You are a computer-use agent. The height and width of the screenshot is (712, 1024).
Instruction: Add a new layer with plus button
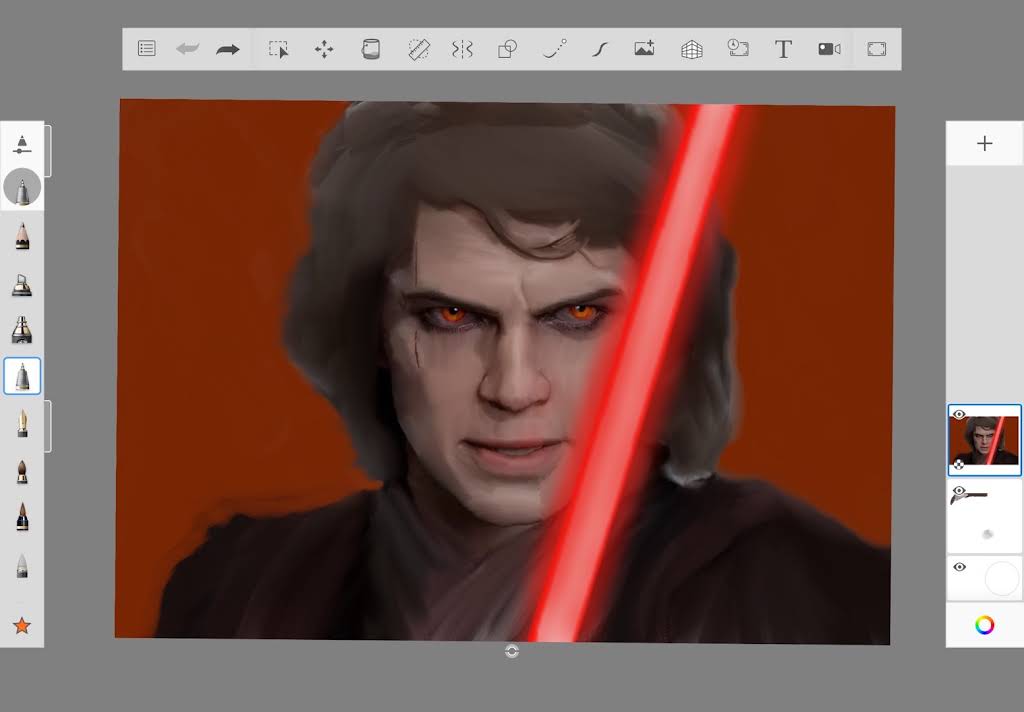[985, 144]
